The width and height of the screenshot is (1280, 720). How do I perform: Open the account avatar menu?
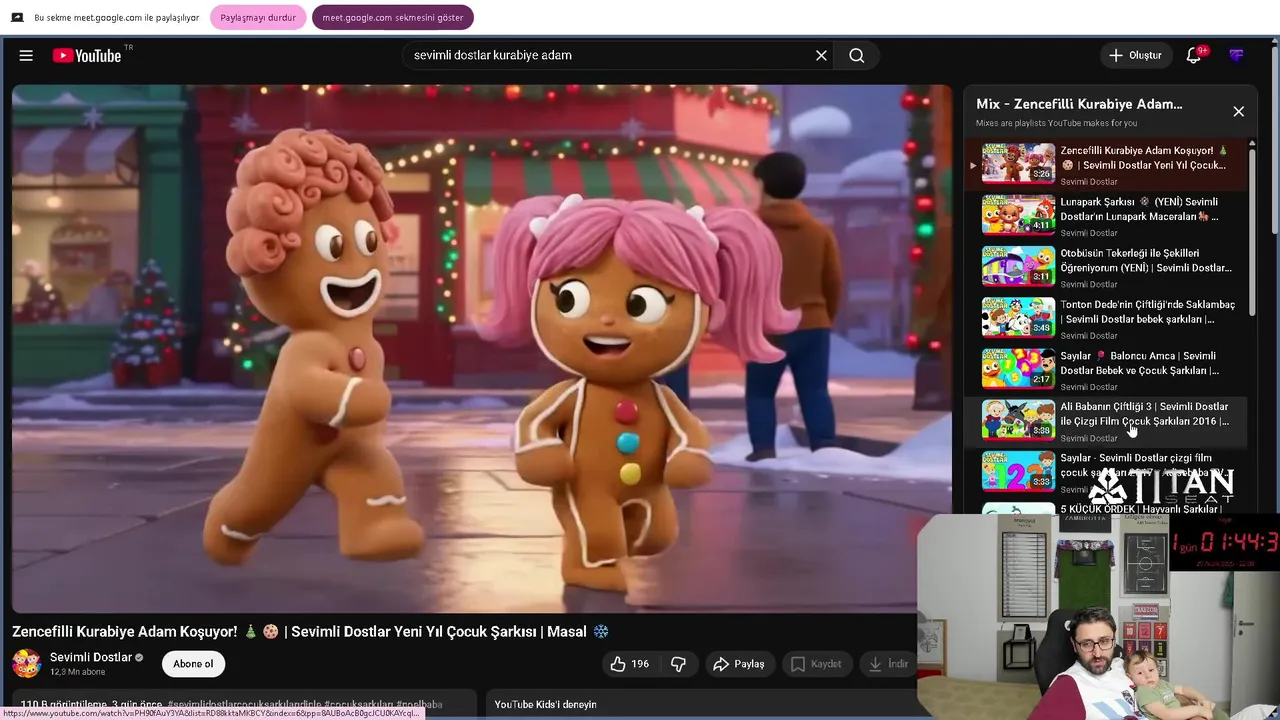(1237, 56)
